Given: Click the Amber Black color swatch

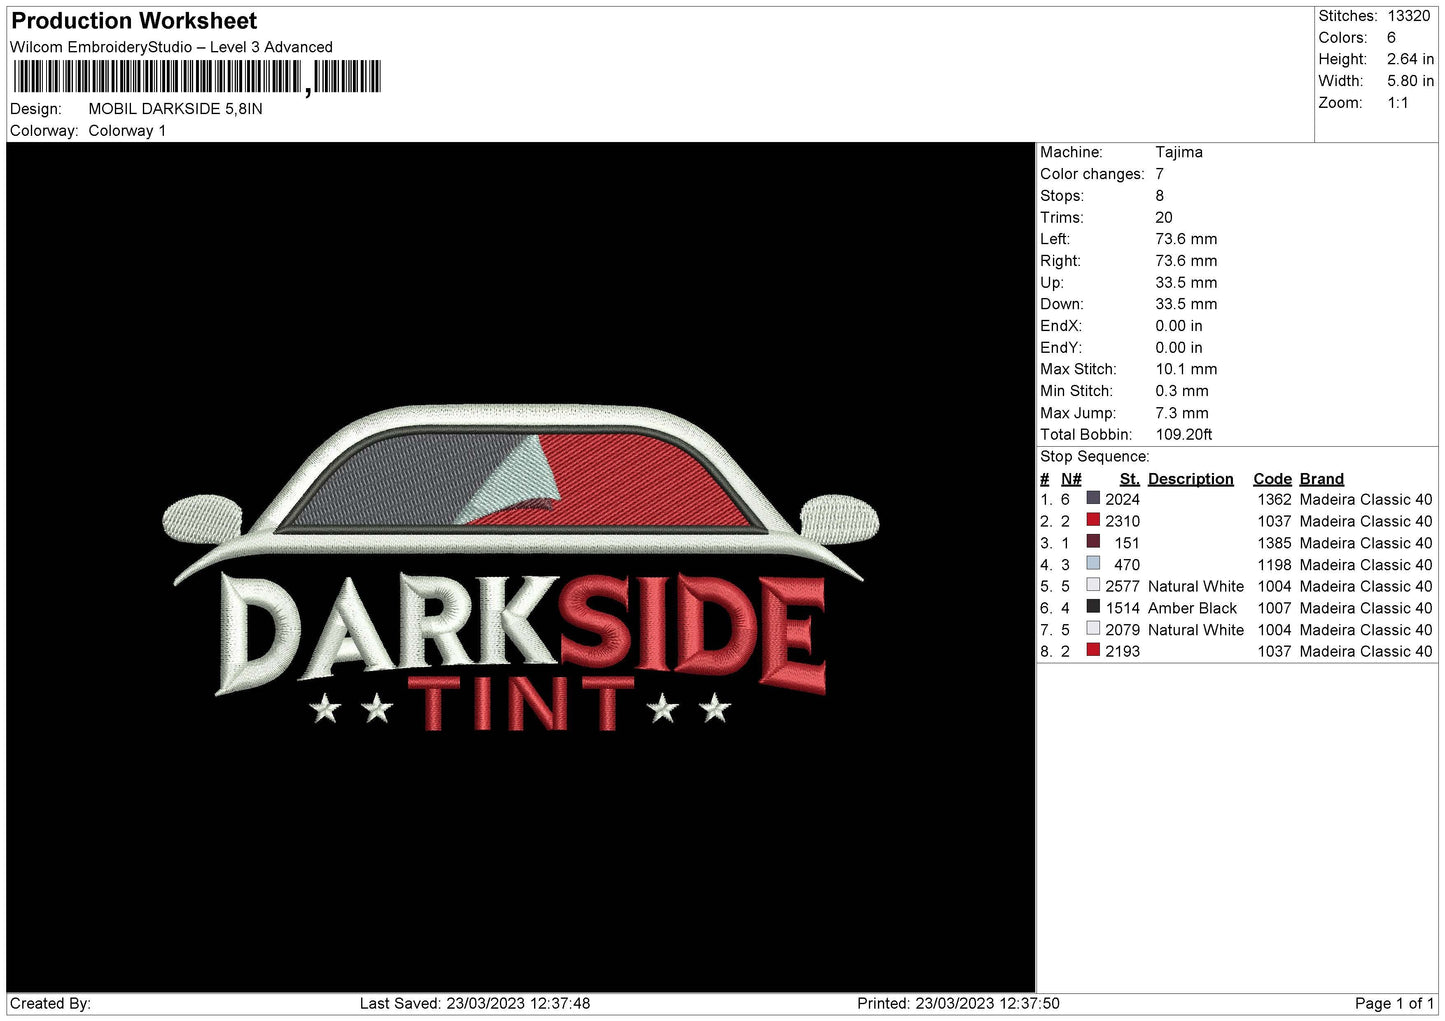Looking at the screenshot, I should [x=1093, y=607].
